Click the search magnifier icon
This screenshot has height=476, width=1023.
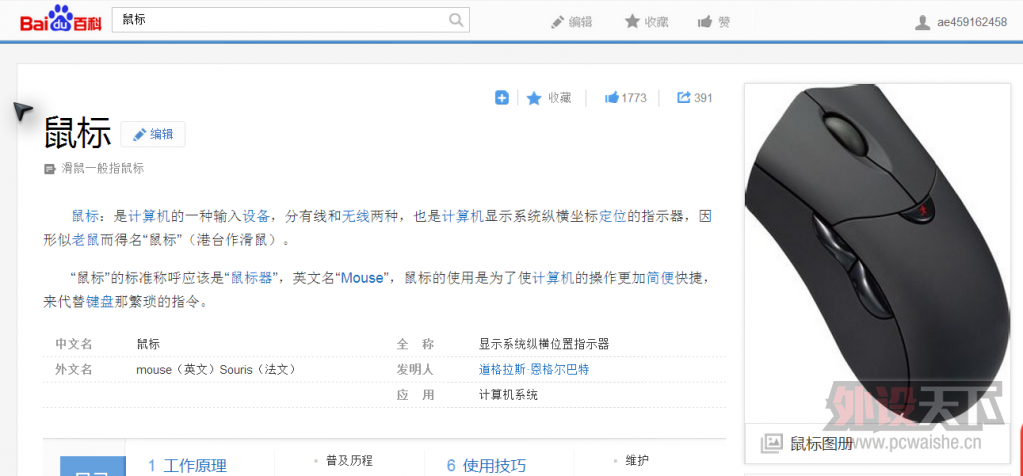[x=457, y=20]
